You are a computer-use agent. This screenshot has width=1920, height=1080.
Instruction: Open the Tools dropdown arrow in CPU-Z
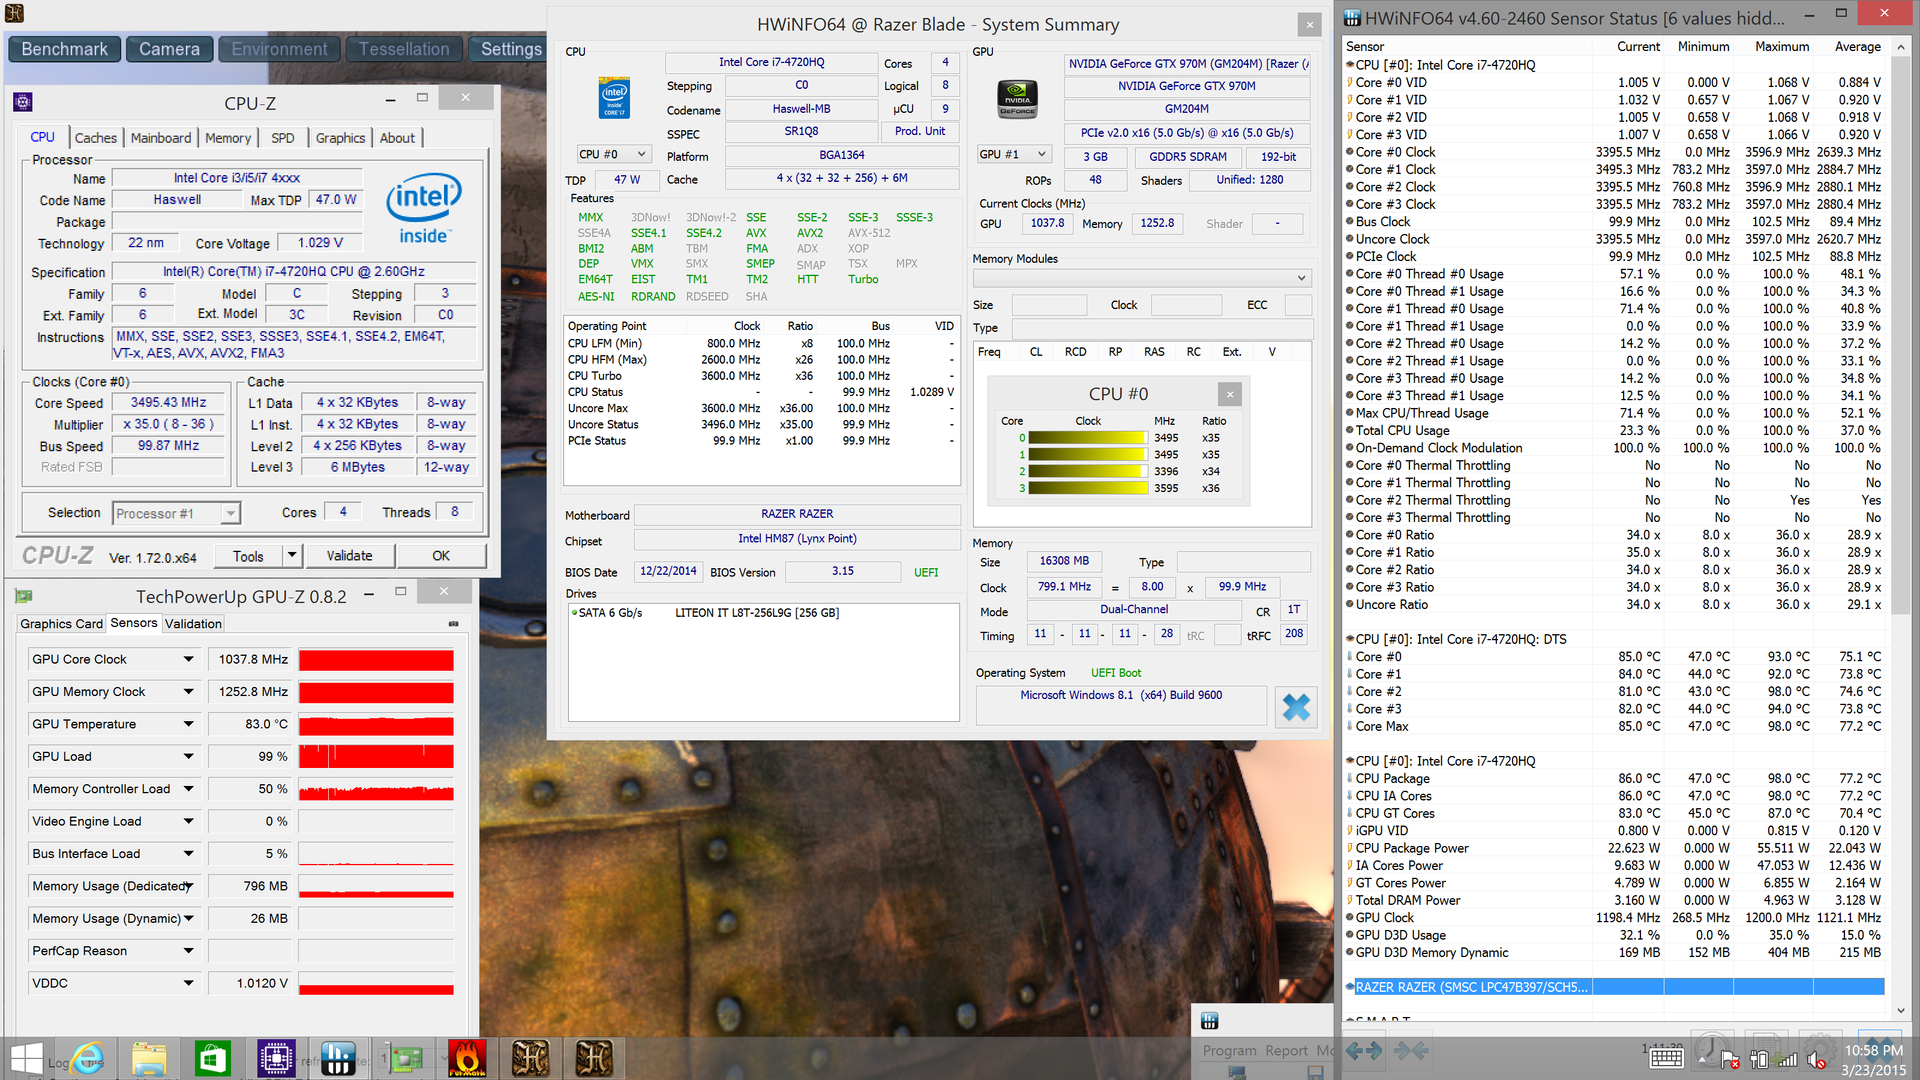292,556
